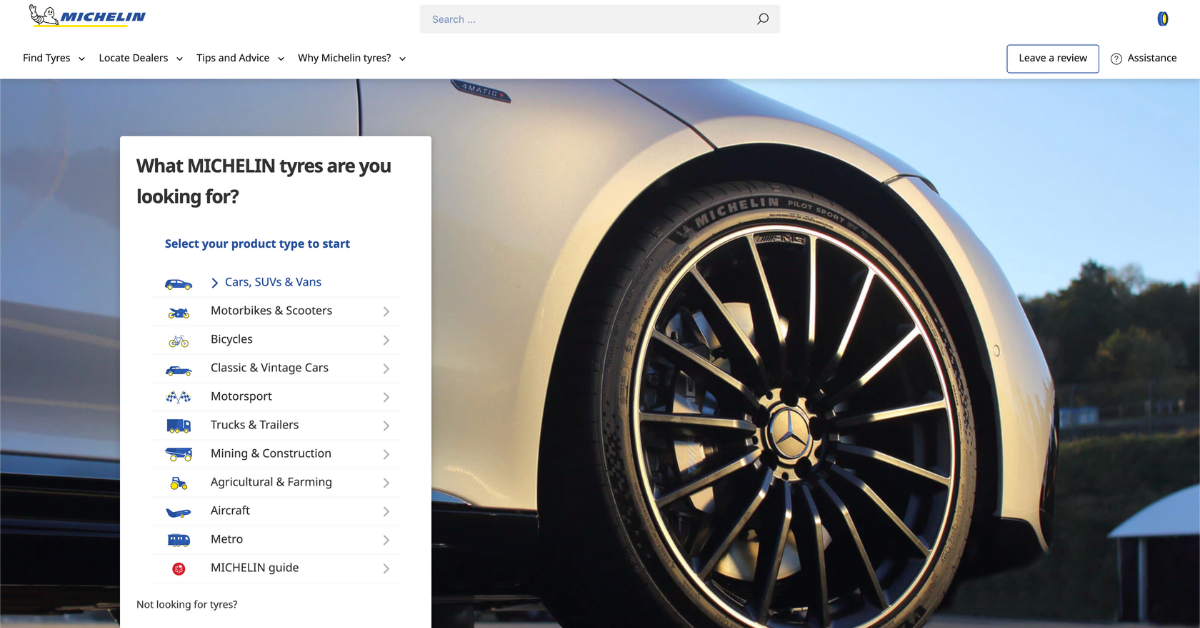Viewport: 1200px width, 628px height.
Task: Click the search magnifier icon
Action: [763, 19]
